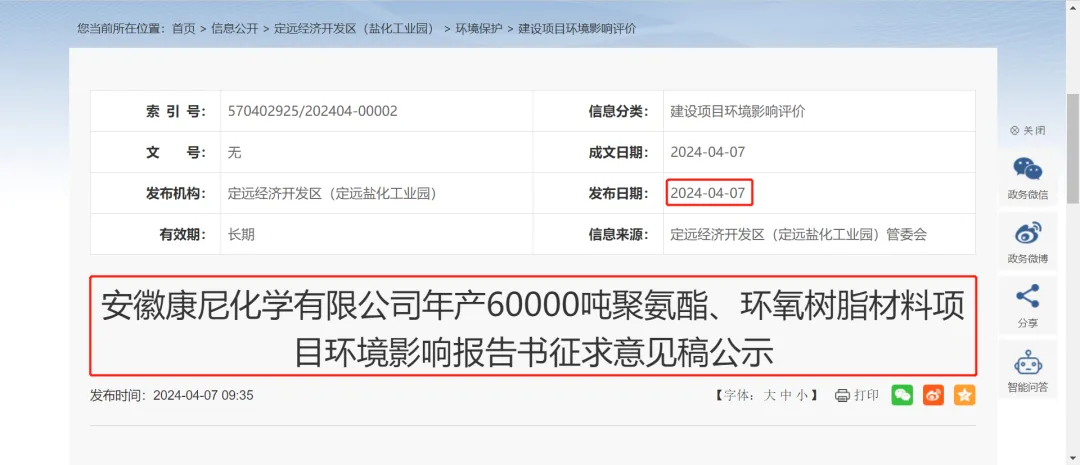Screen dimensions: 1080x465
Task: Click the index number 570402925/202404-00002
Action: click(312, 111)
